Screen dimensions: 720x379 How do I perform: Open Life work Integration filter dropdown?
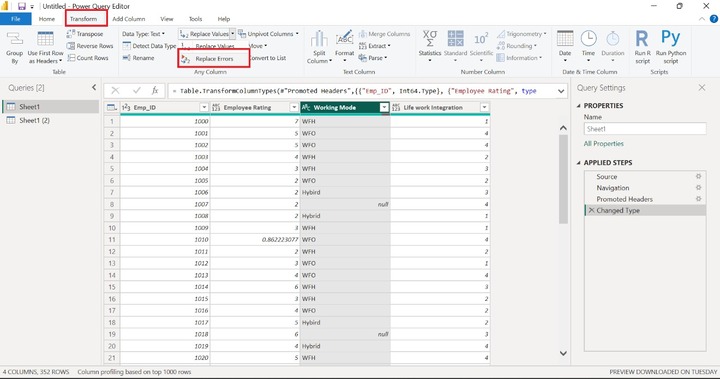coord(484,107)
